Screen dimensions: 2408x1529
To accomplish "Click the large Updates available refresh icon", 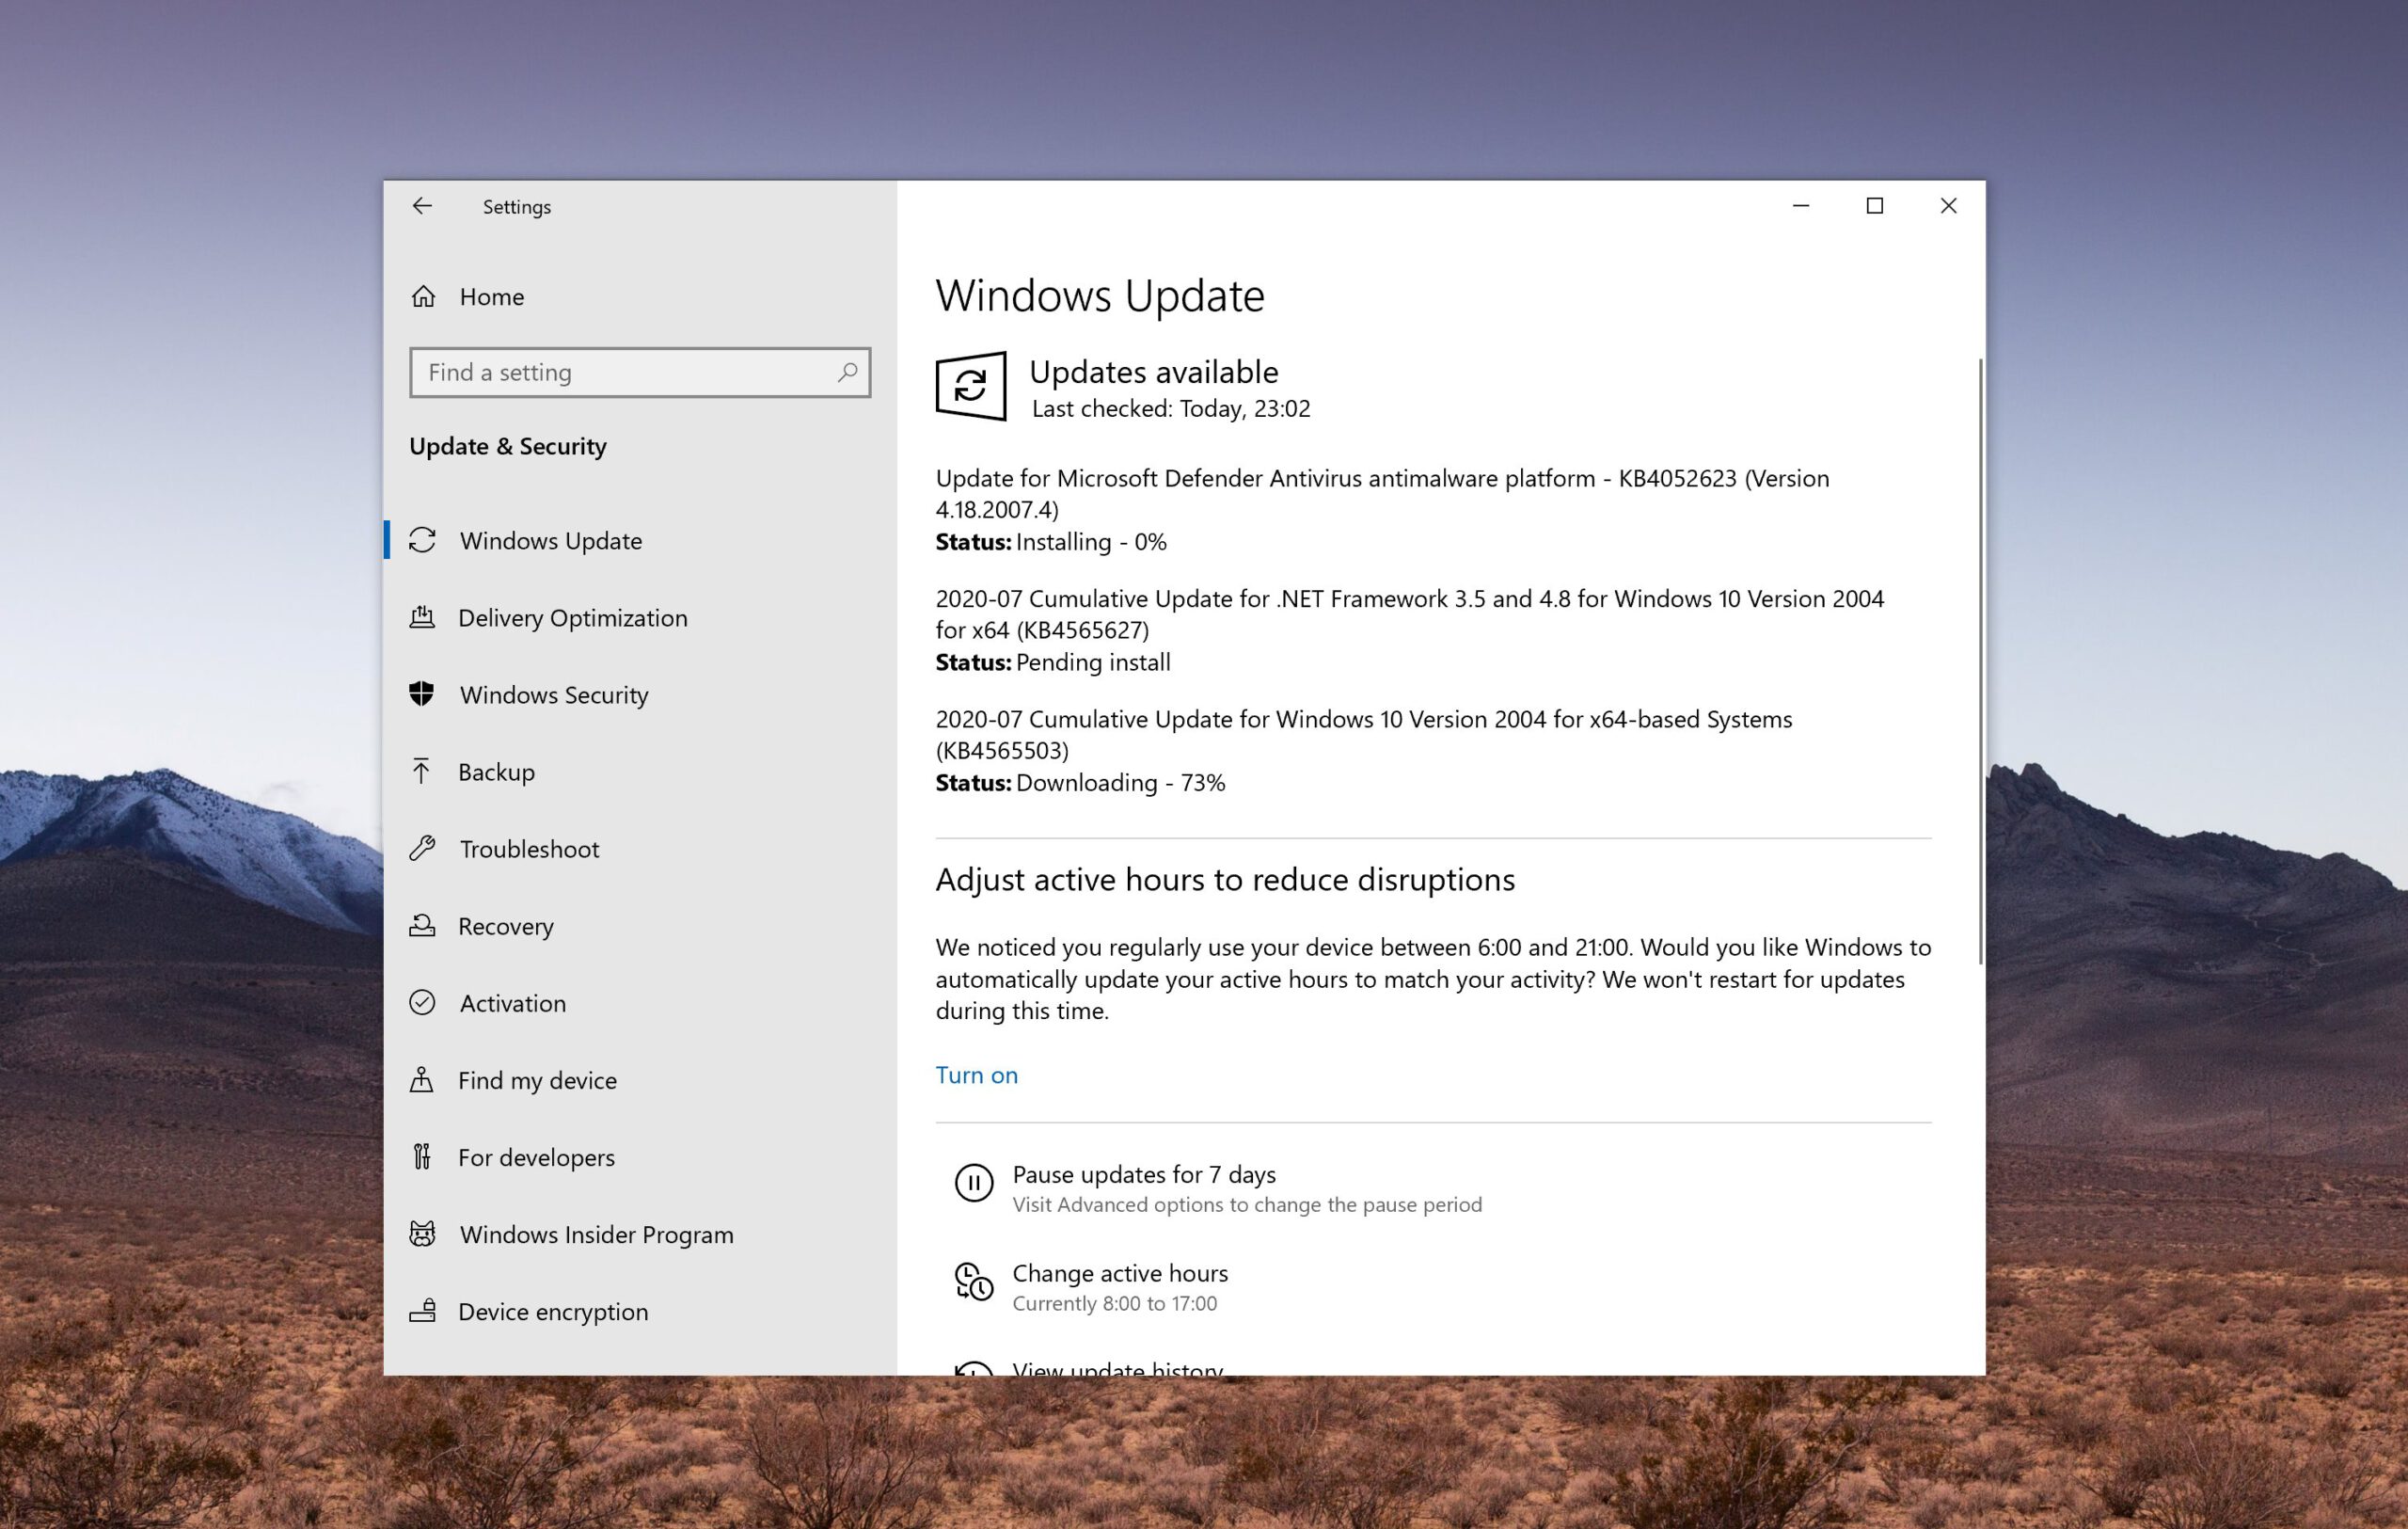I will 971,386.
